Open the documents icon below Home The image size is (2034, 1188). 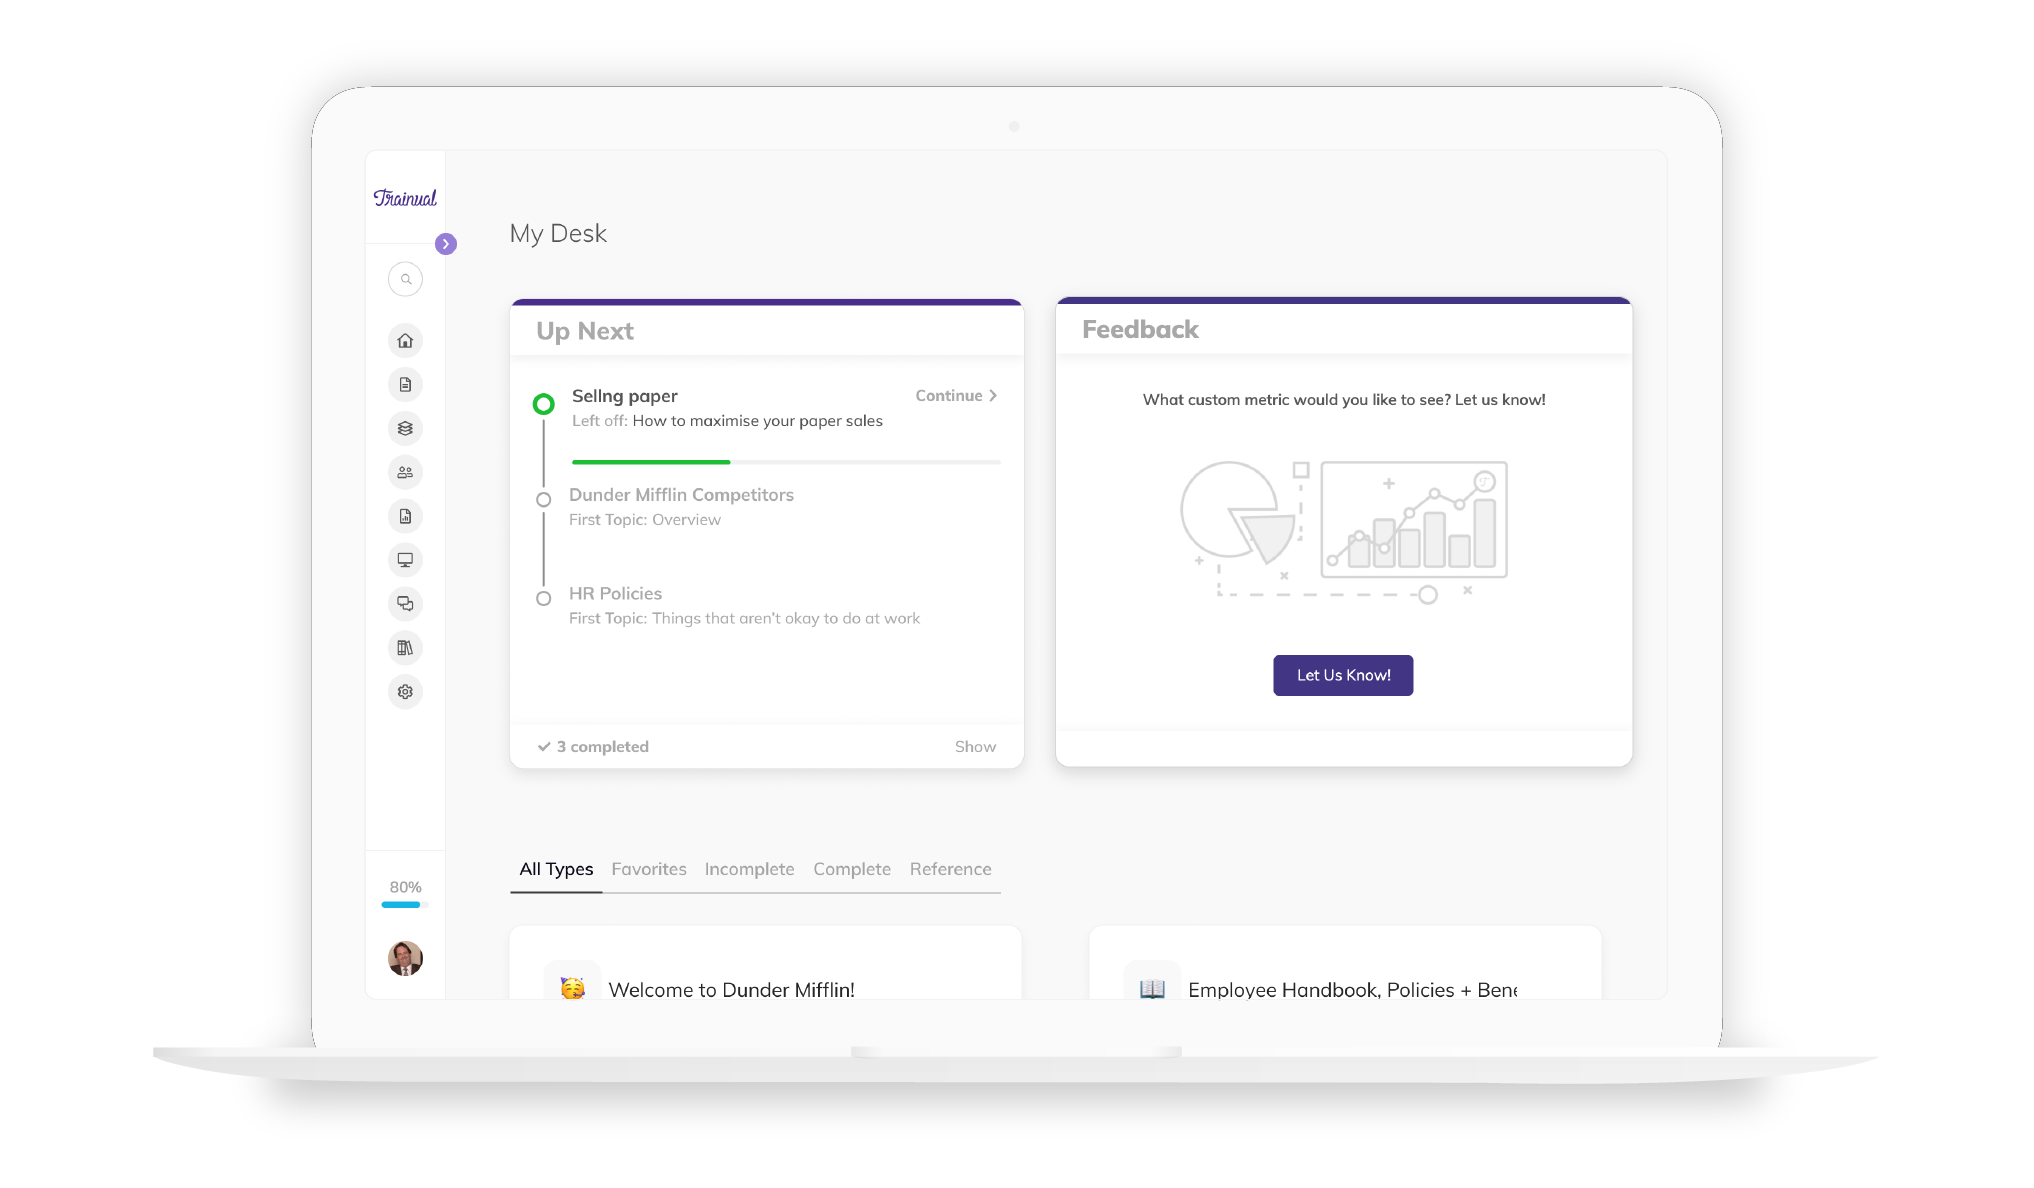click(405, 384)
